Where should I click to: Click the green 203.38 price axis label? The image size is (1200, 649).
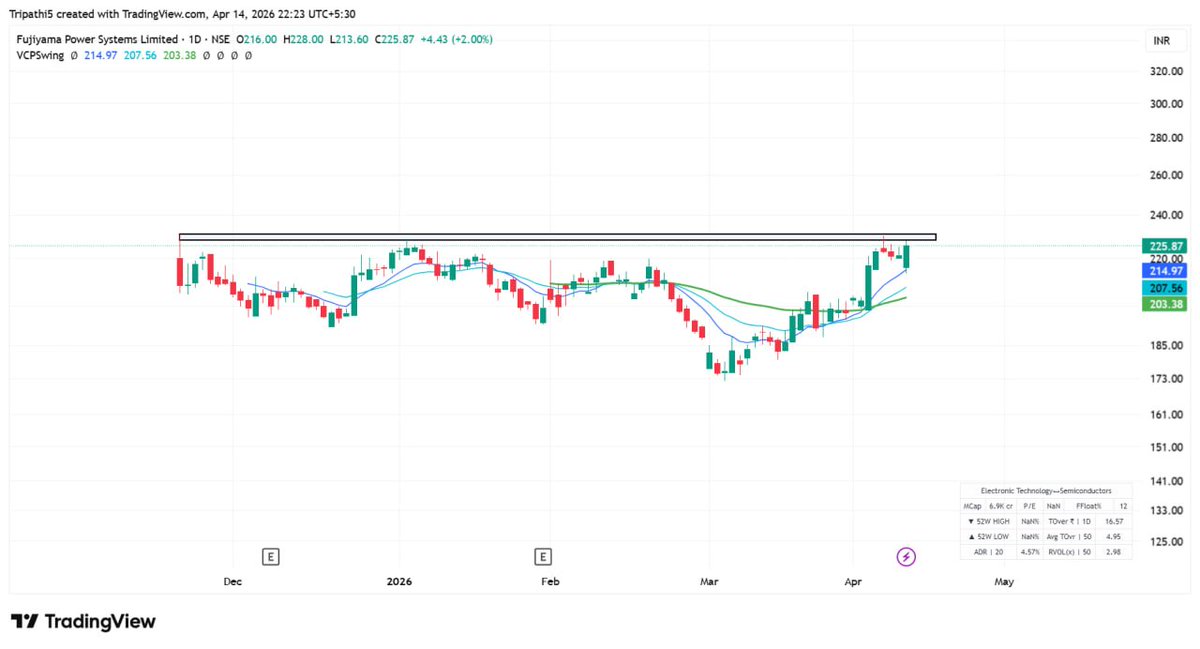click(1163, 305)
